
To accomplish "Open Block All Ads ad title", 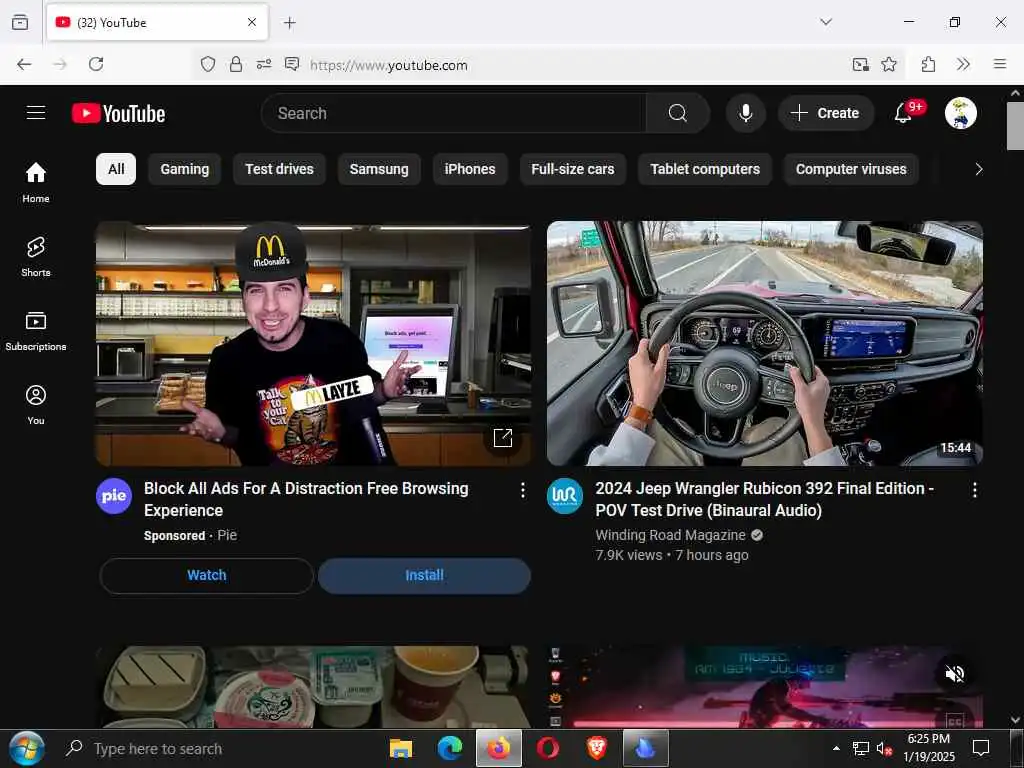I will [x=306, y=500].
